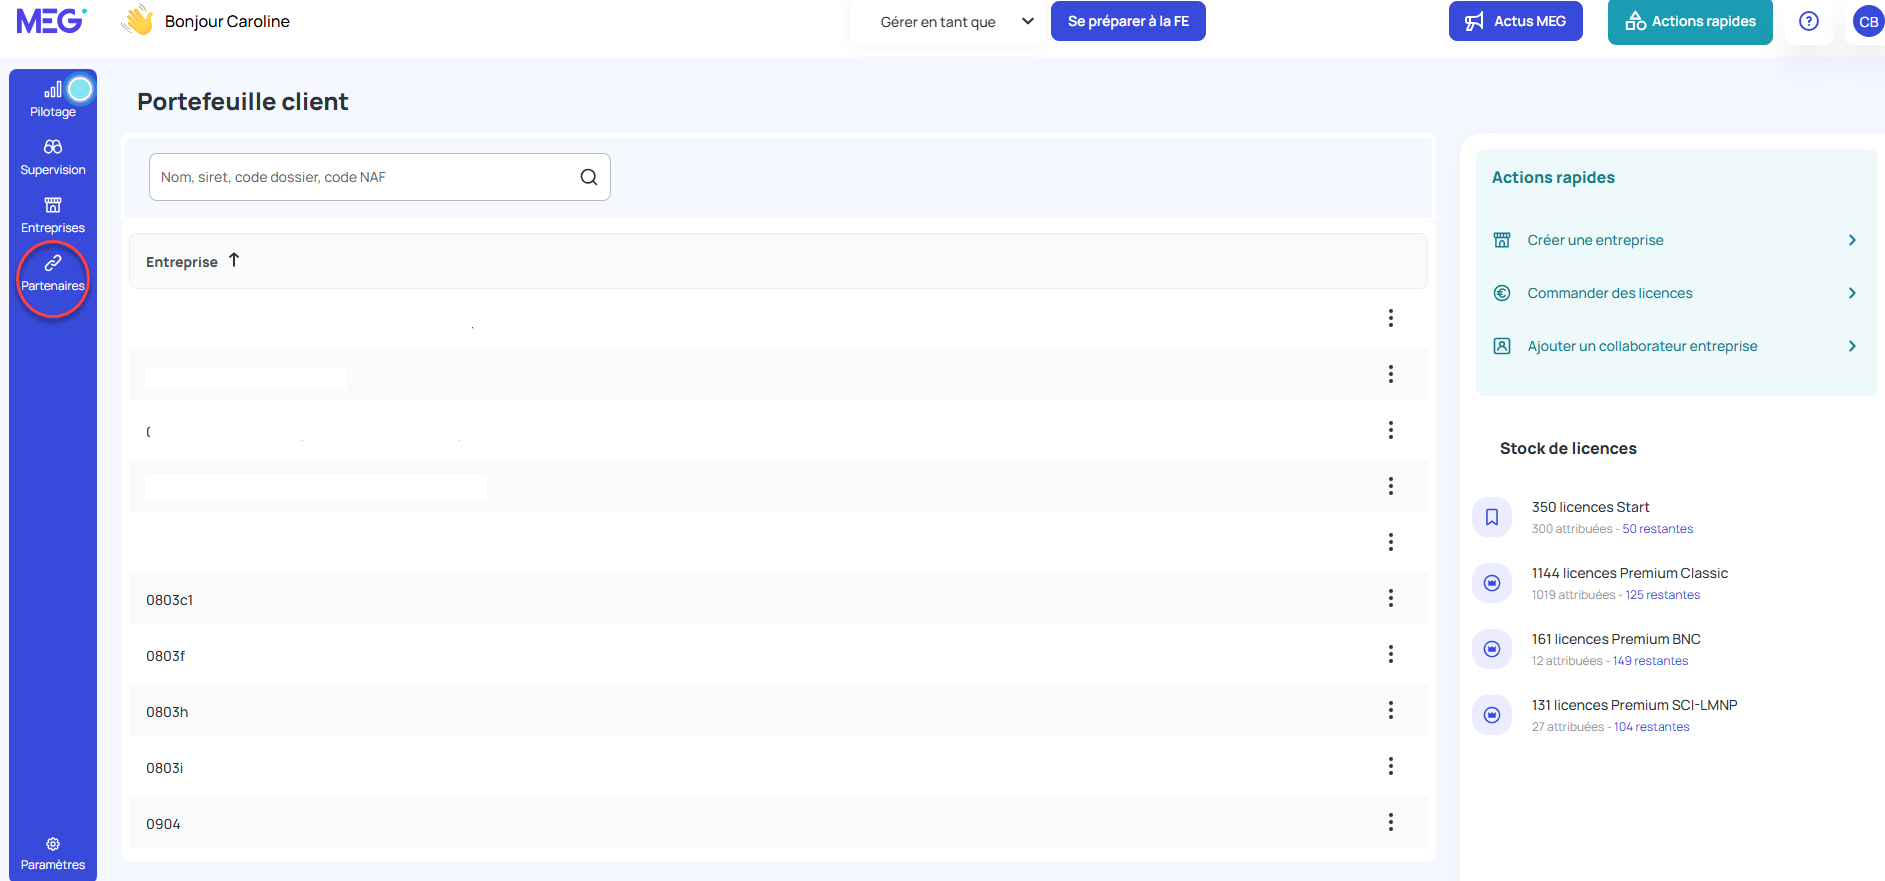Open the help question mark icon
This screenshot has width=1885, height=881.
(1809, 21)
